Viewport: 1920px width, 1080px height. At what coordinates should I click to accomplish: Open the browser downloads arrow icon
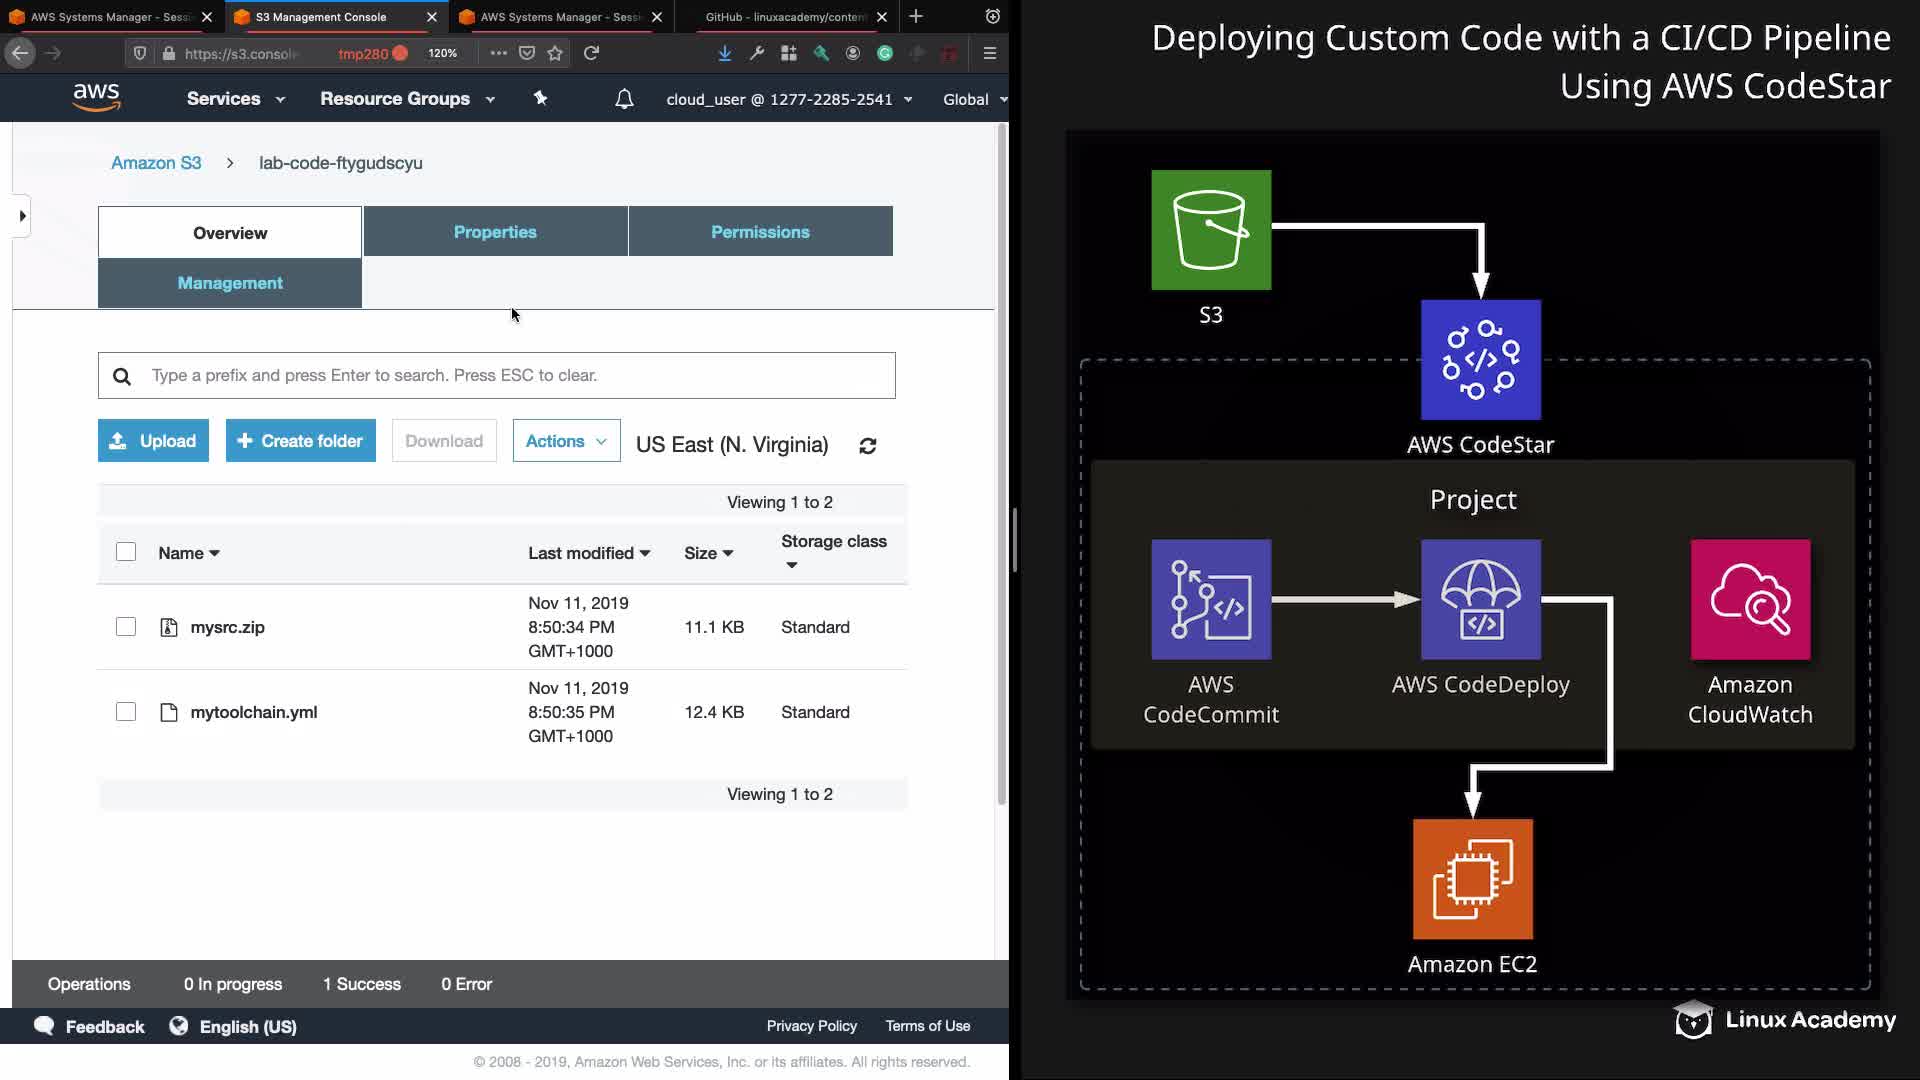(724, 53)
